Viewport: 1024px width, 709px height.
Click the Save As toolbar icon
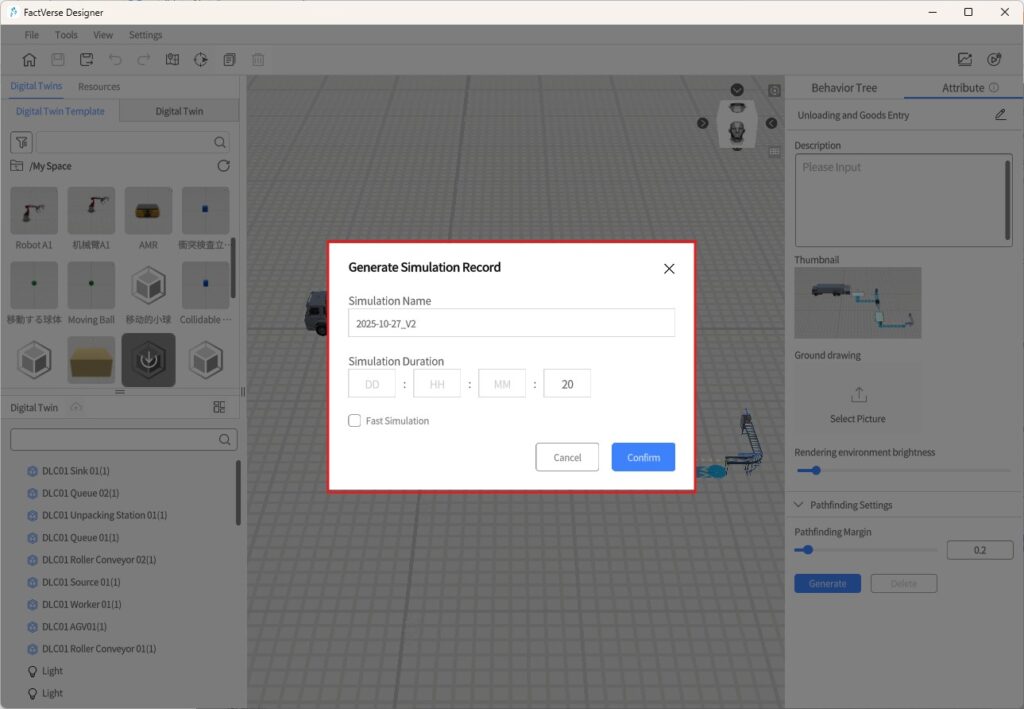click(x=87, y=60)
